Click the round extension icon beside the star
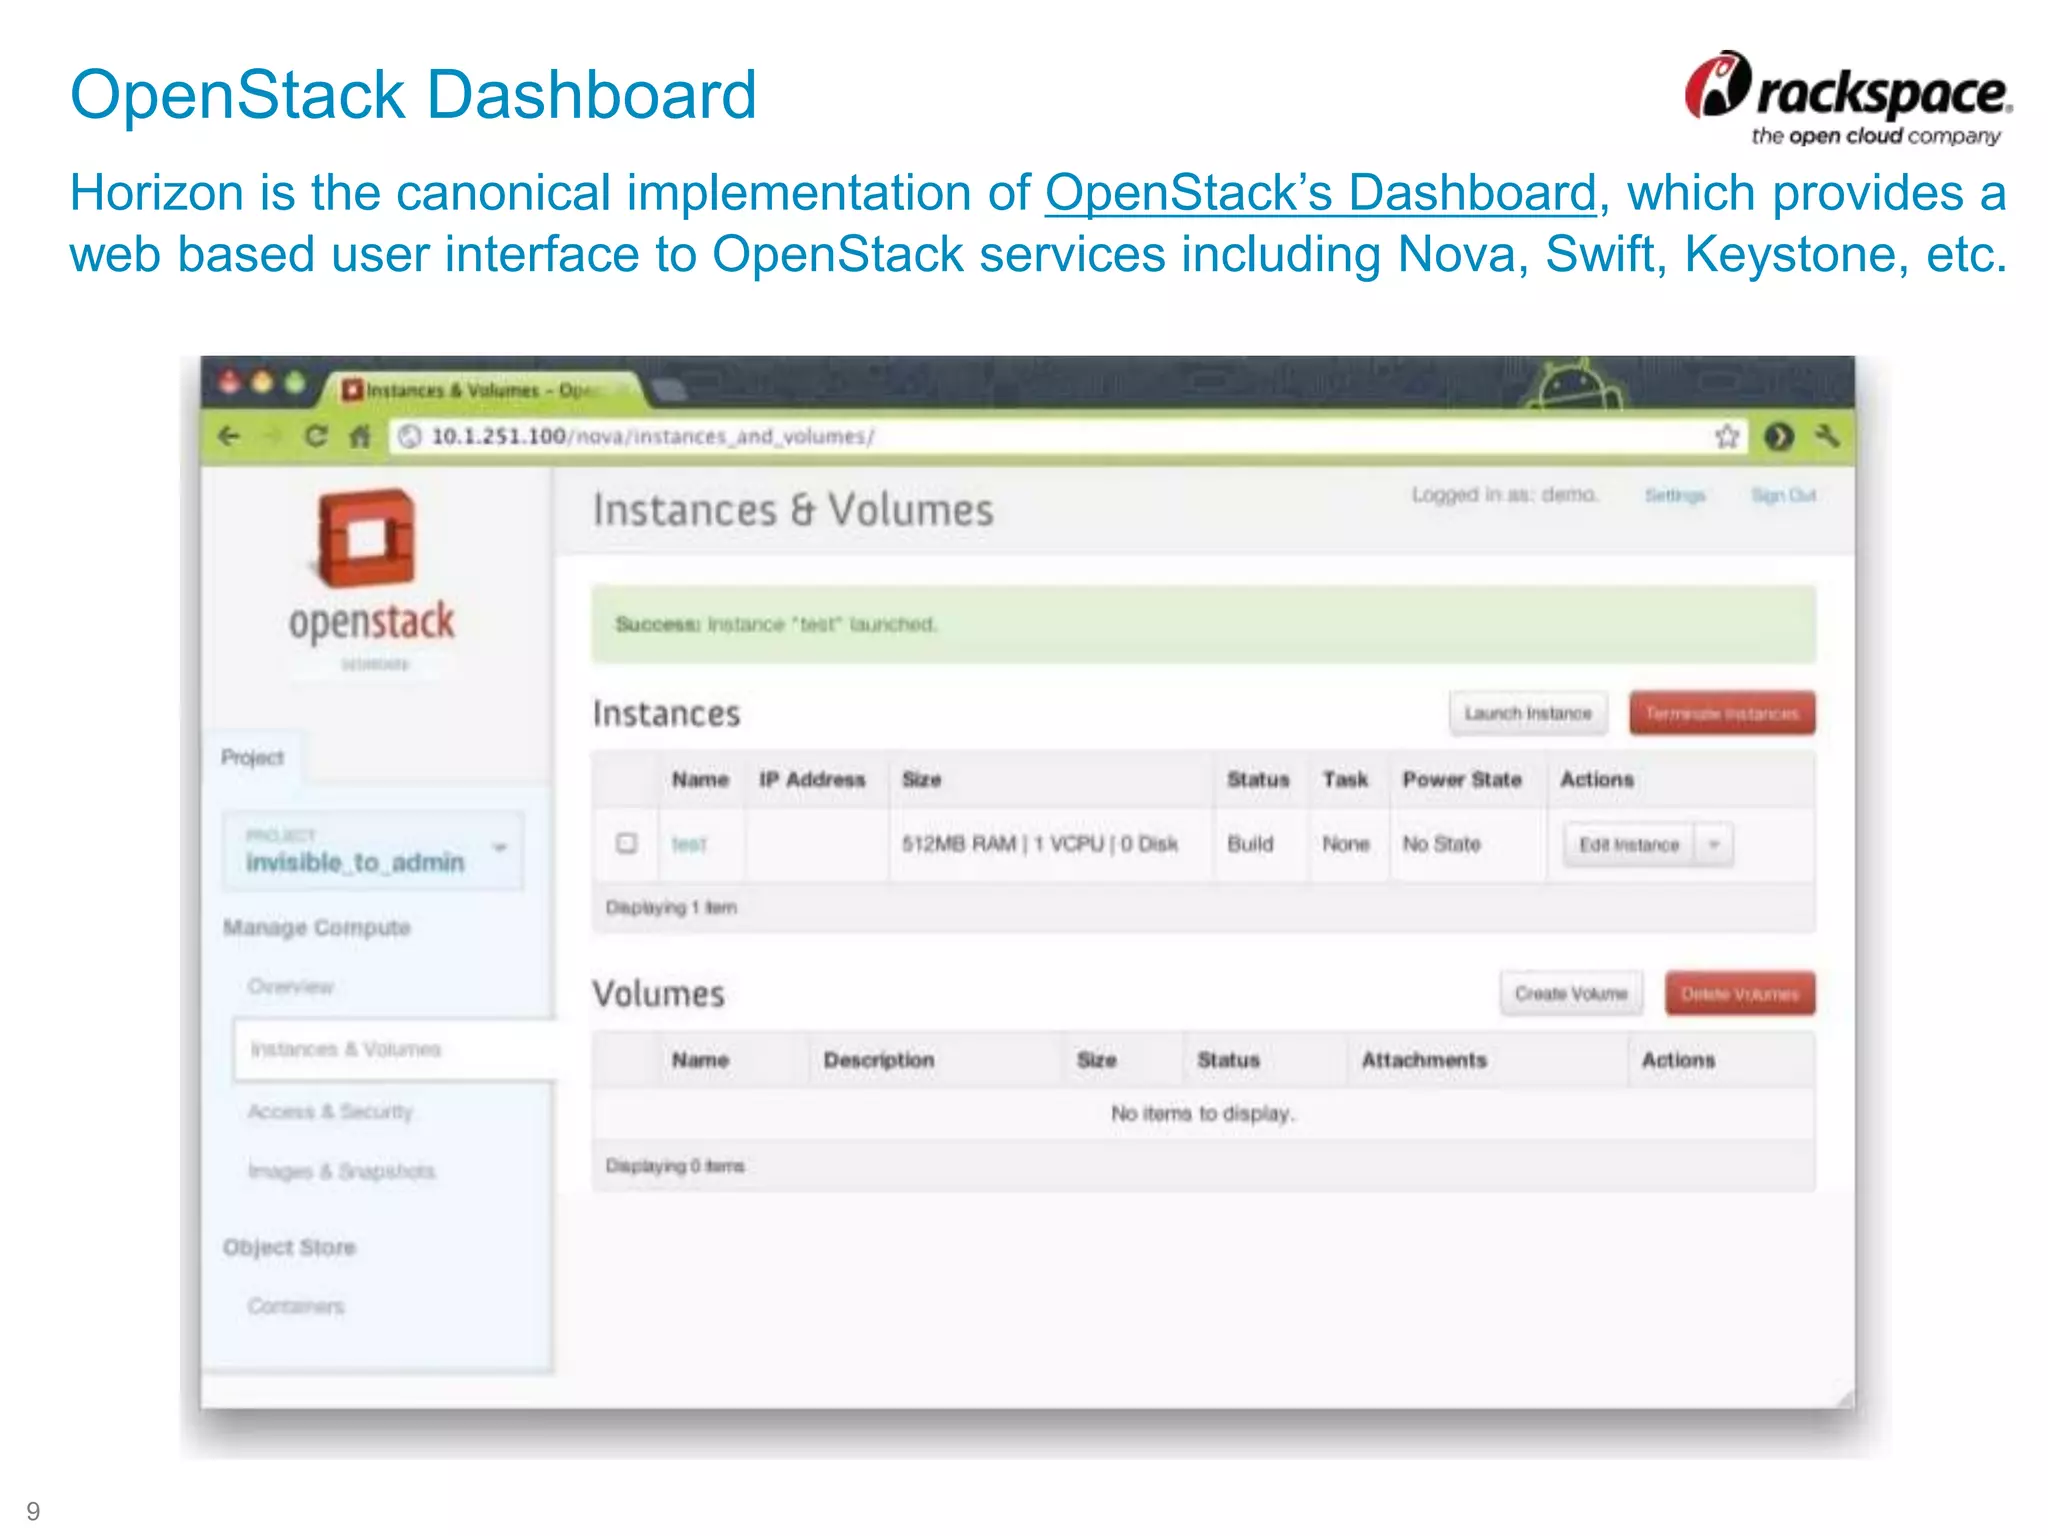2048x1536 pixels. point(1779,437)
